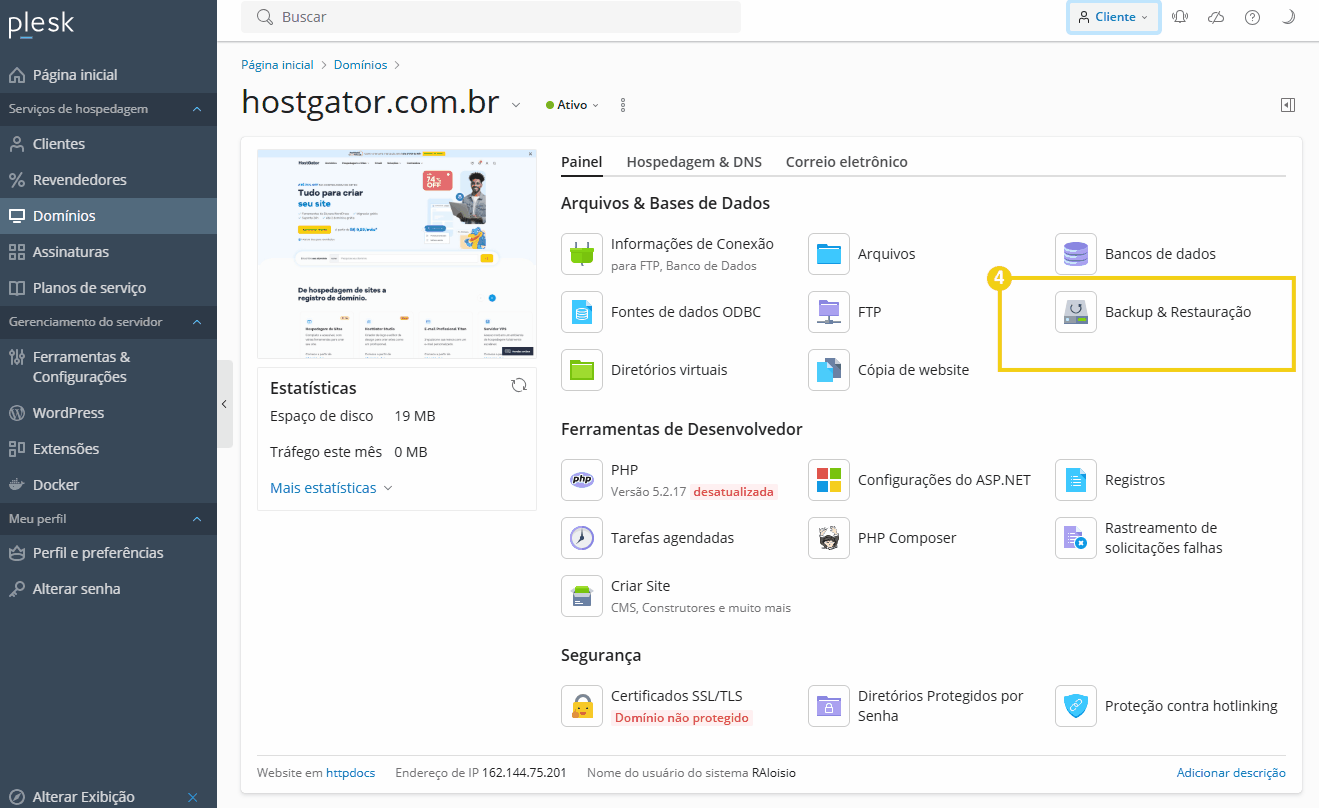Open Fontes de dados ODBC icon

(x=582, y=312)
